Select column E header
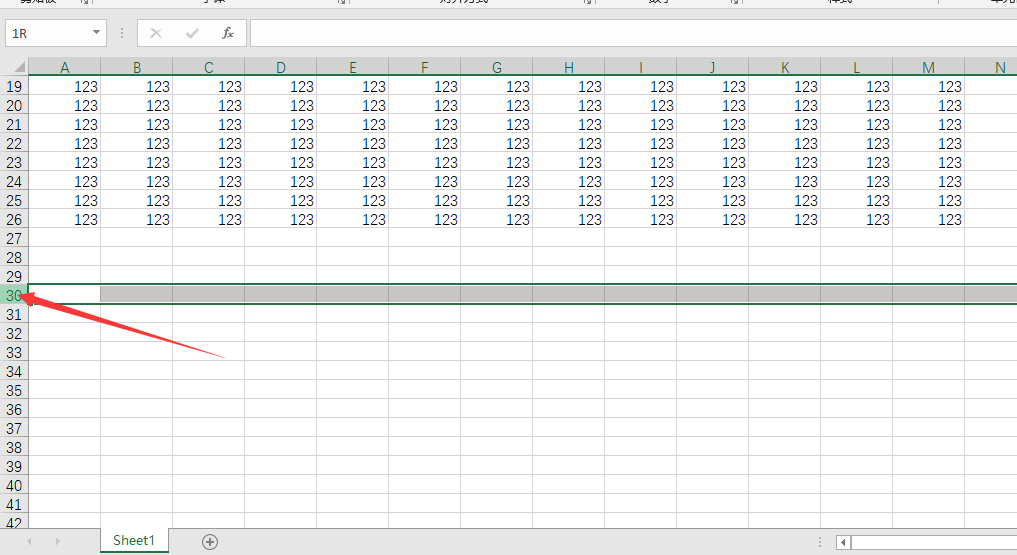This screenshot has height=555, width=1017. (x=353, y=67)
